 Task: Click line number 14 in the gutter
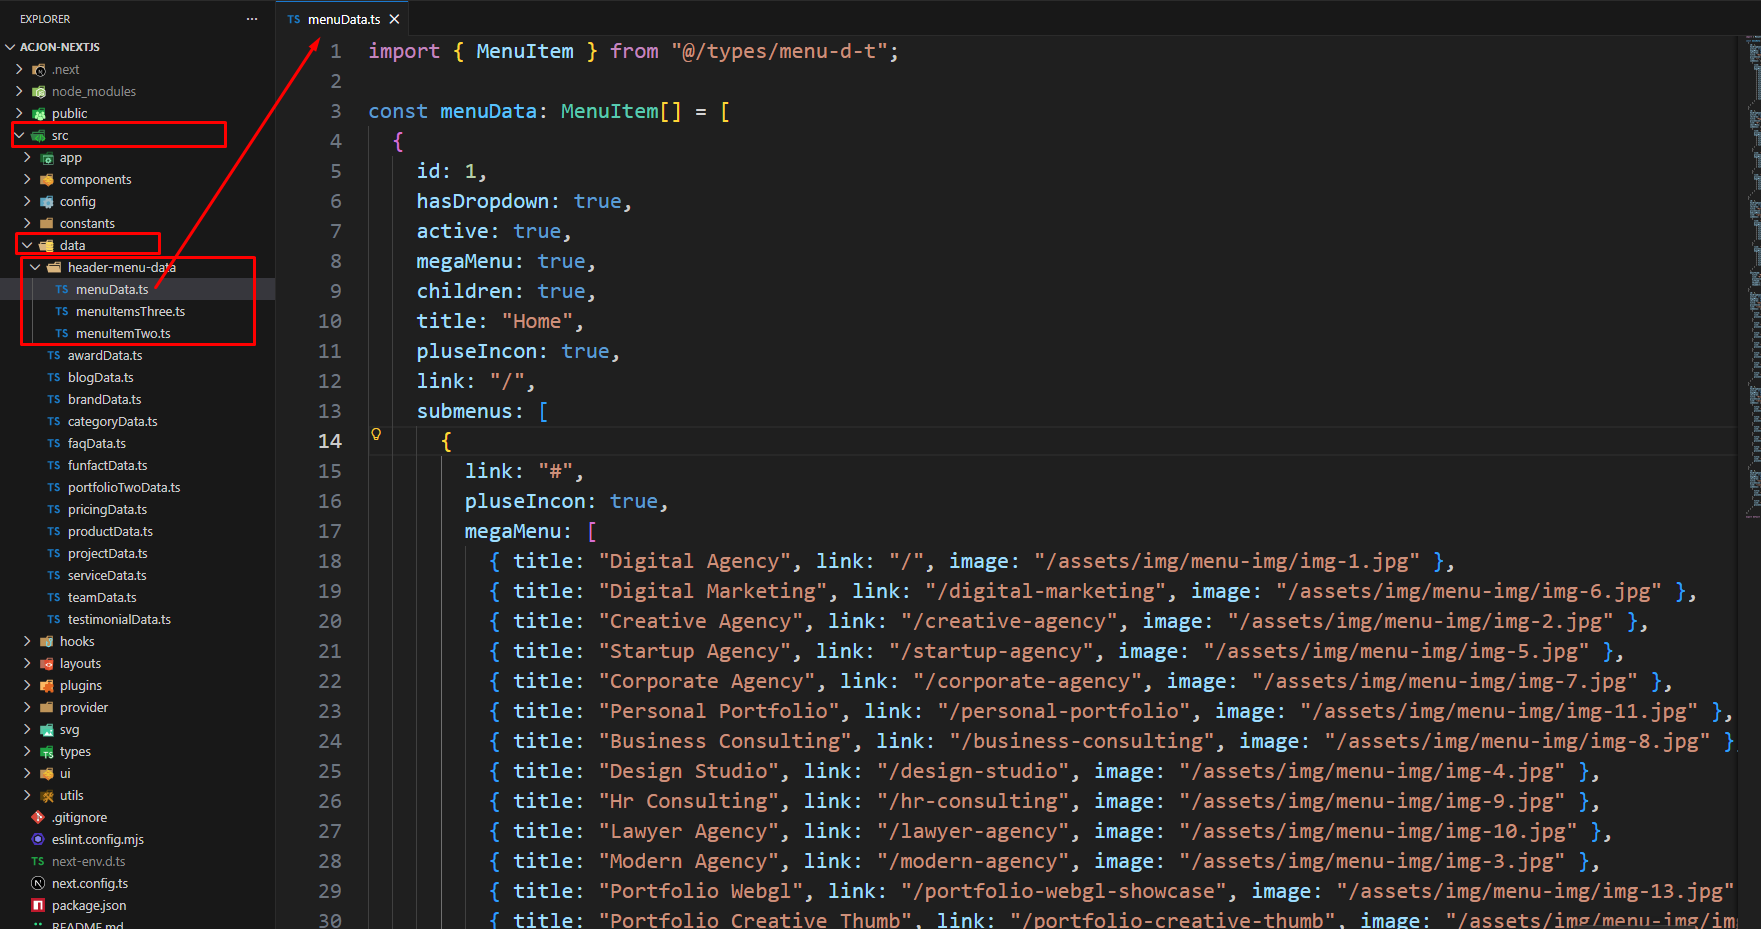point(330,441)
